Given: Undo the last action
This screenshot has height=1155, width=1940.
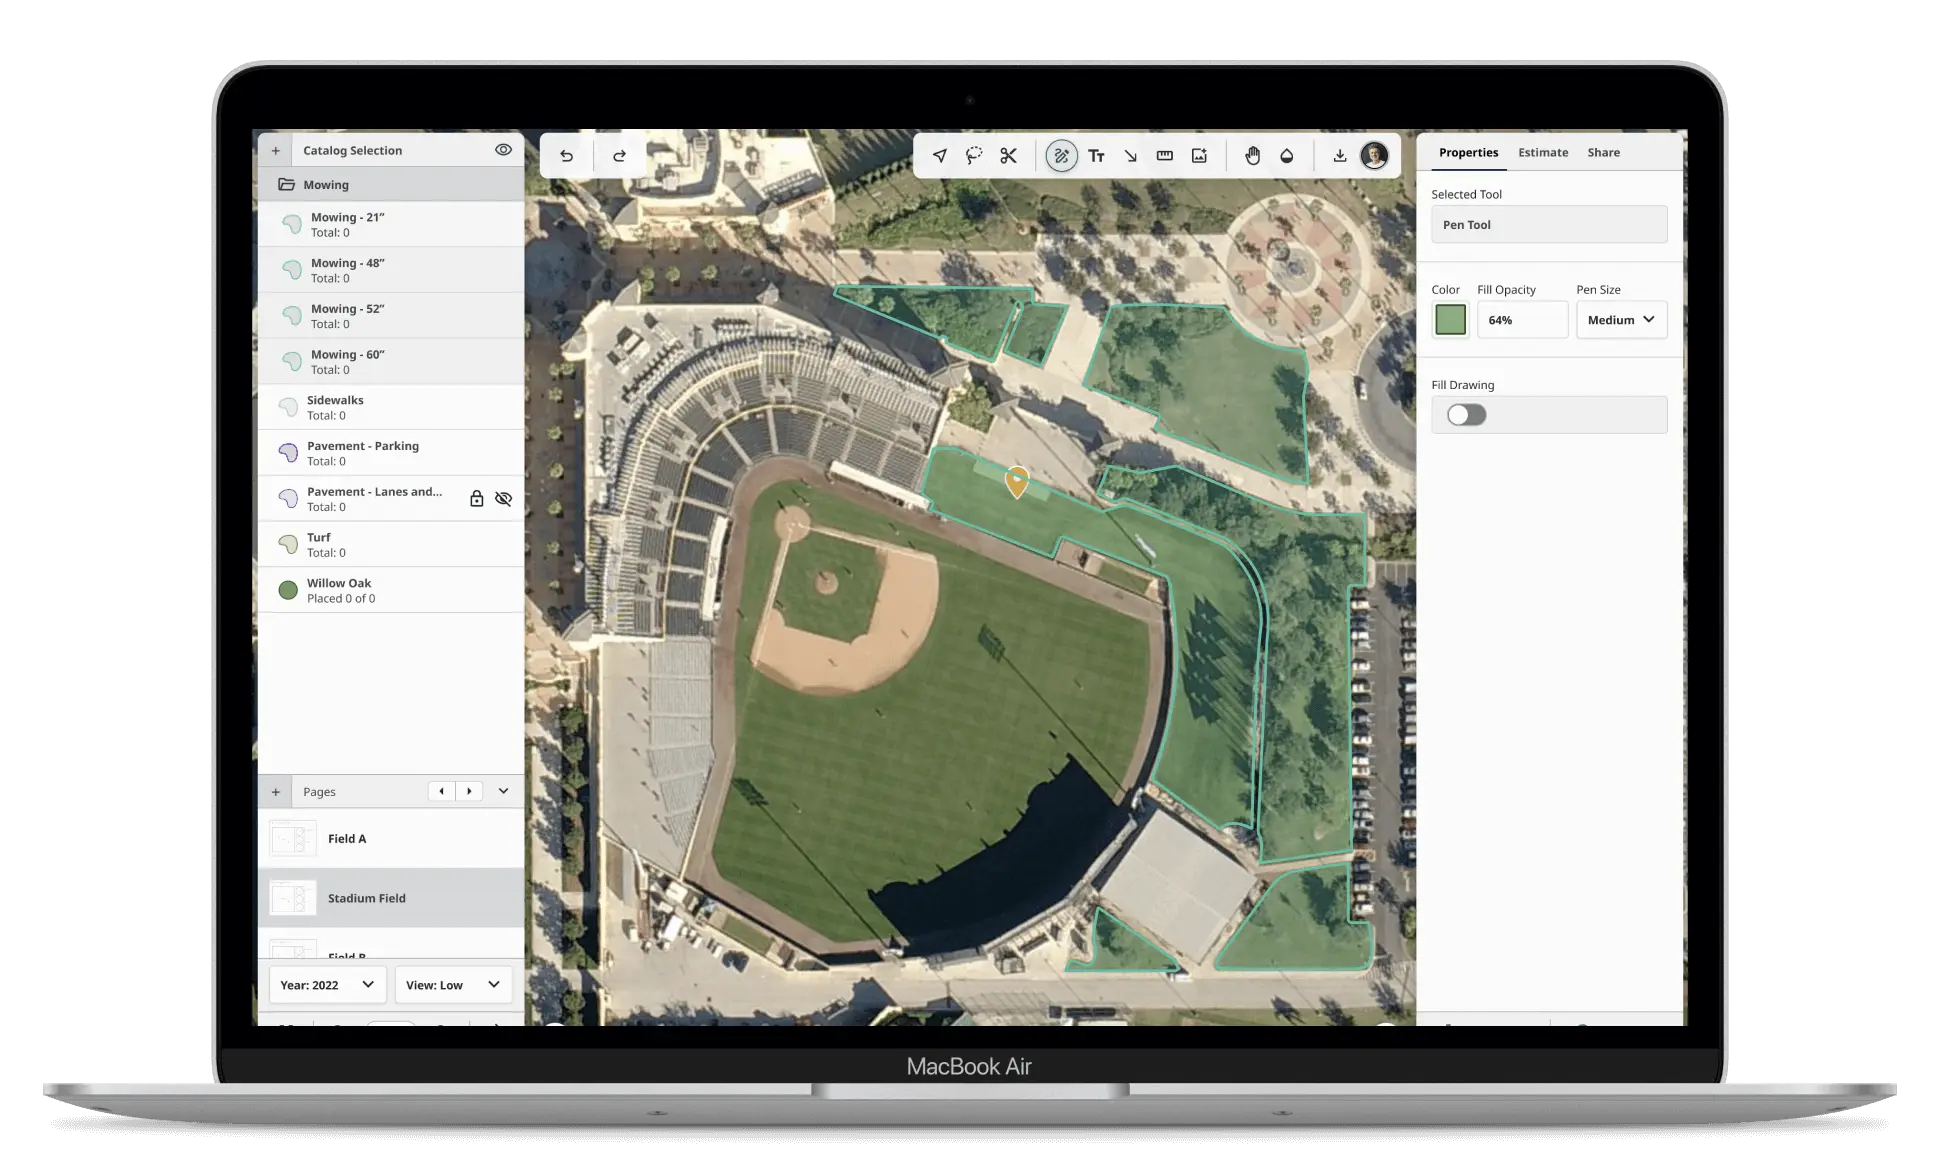Looking at the screenshot, I should point(566,155).
